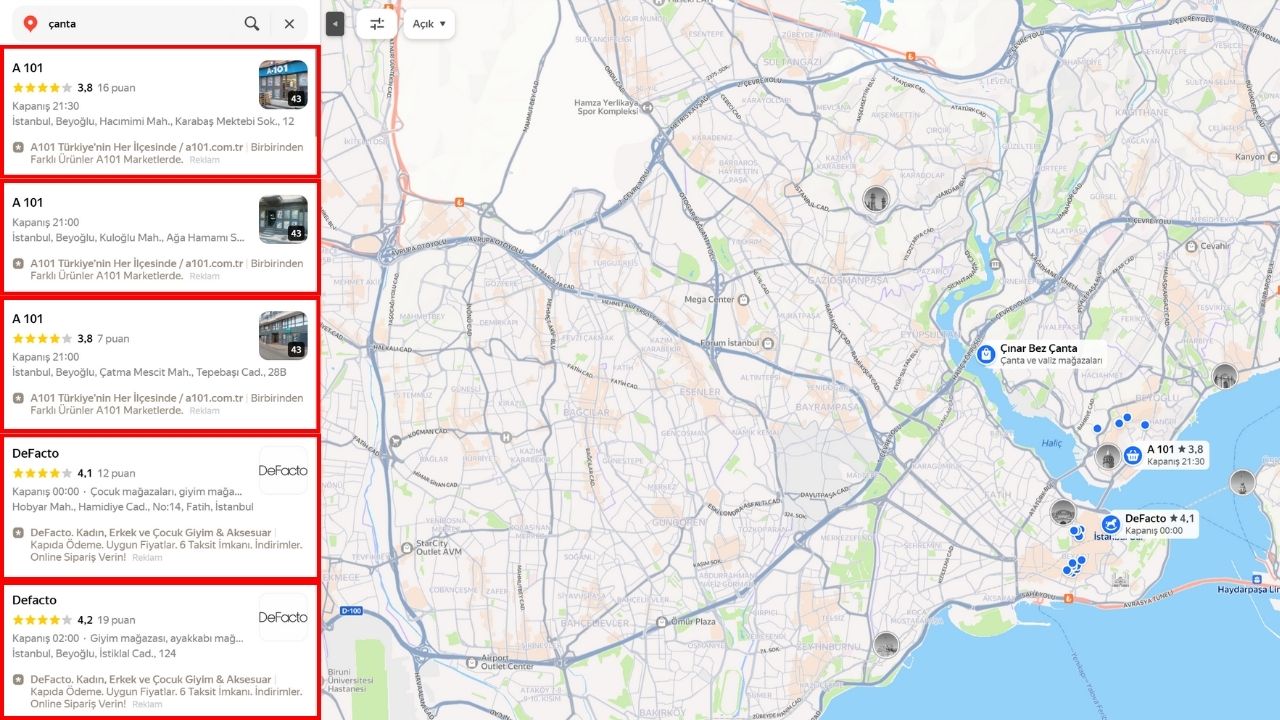Clear the çanta search with the X
This screenshot has height=720, width=1280.
point(289,23)
